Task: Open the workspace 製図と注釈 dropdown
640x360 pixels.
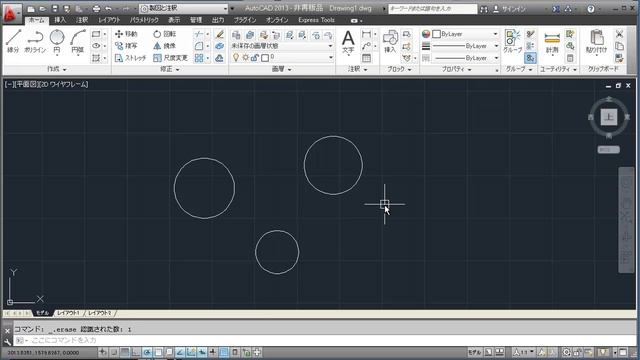Action: click(x=184, y=8)
